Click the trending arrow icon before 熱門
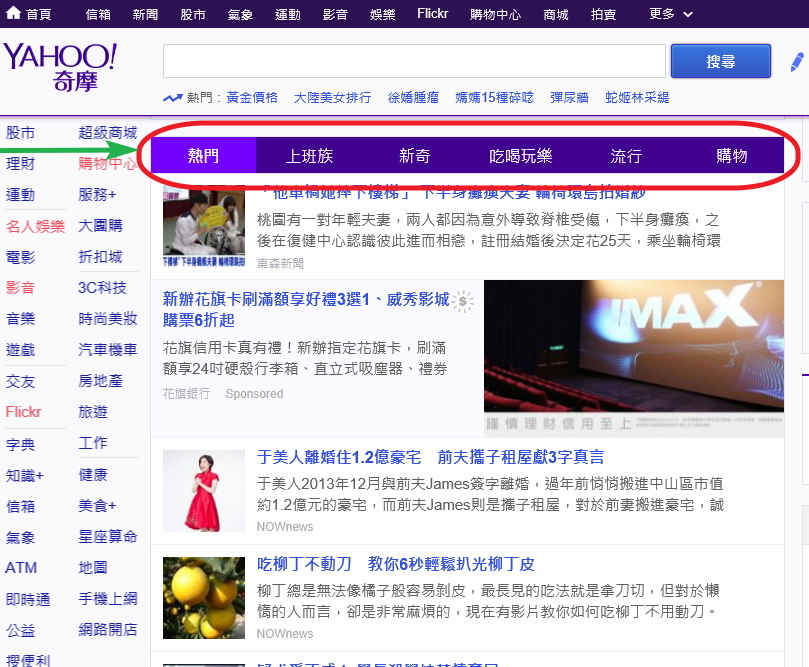This screenshot has height=667, width=809. tap(173, 97)
